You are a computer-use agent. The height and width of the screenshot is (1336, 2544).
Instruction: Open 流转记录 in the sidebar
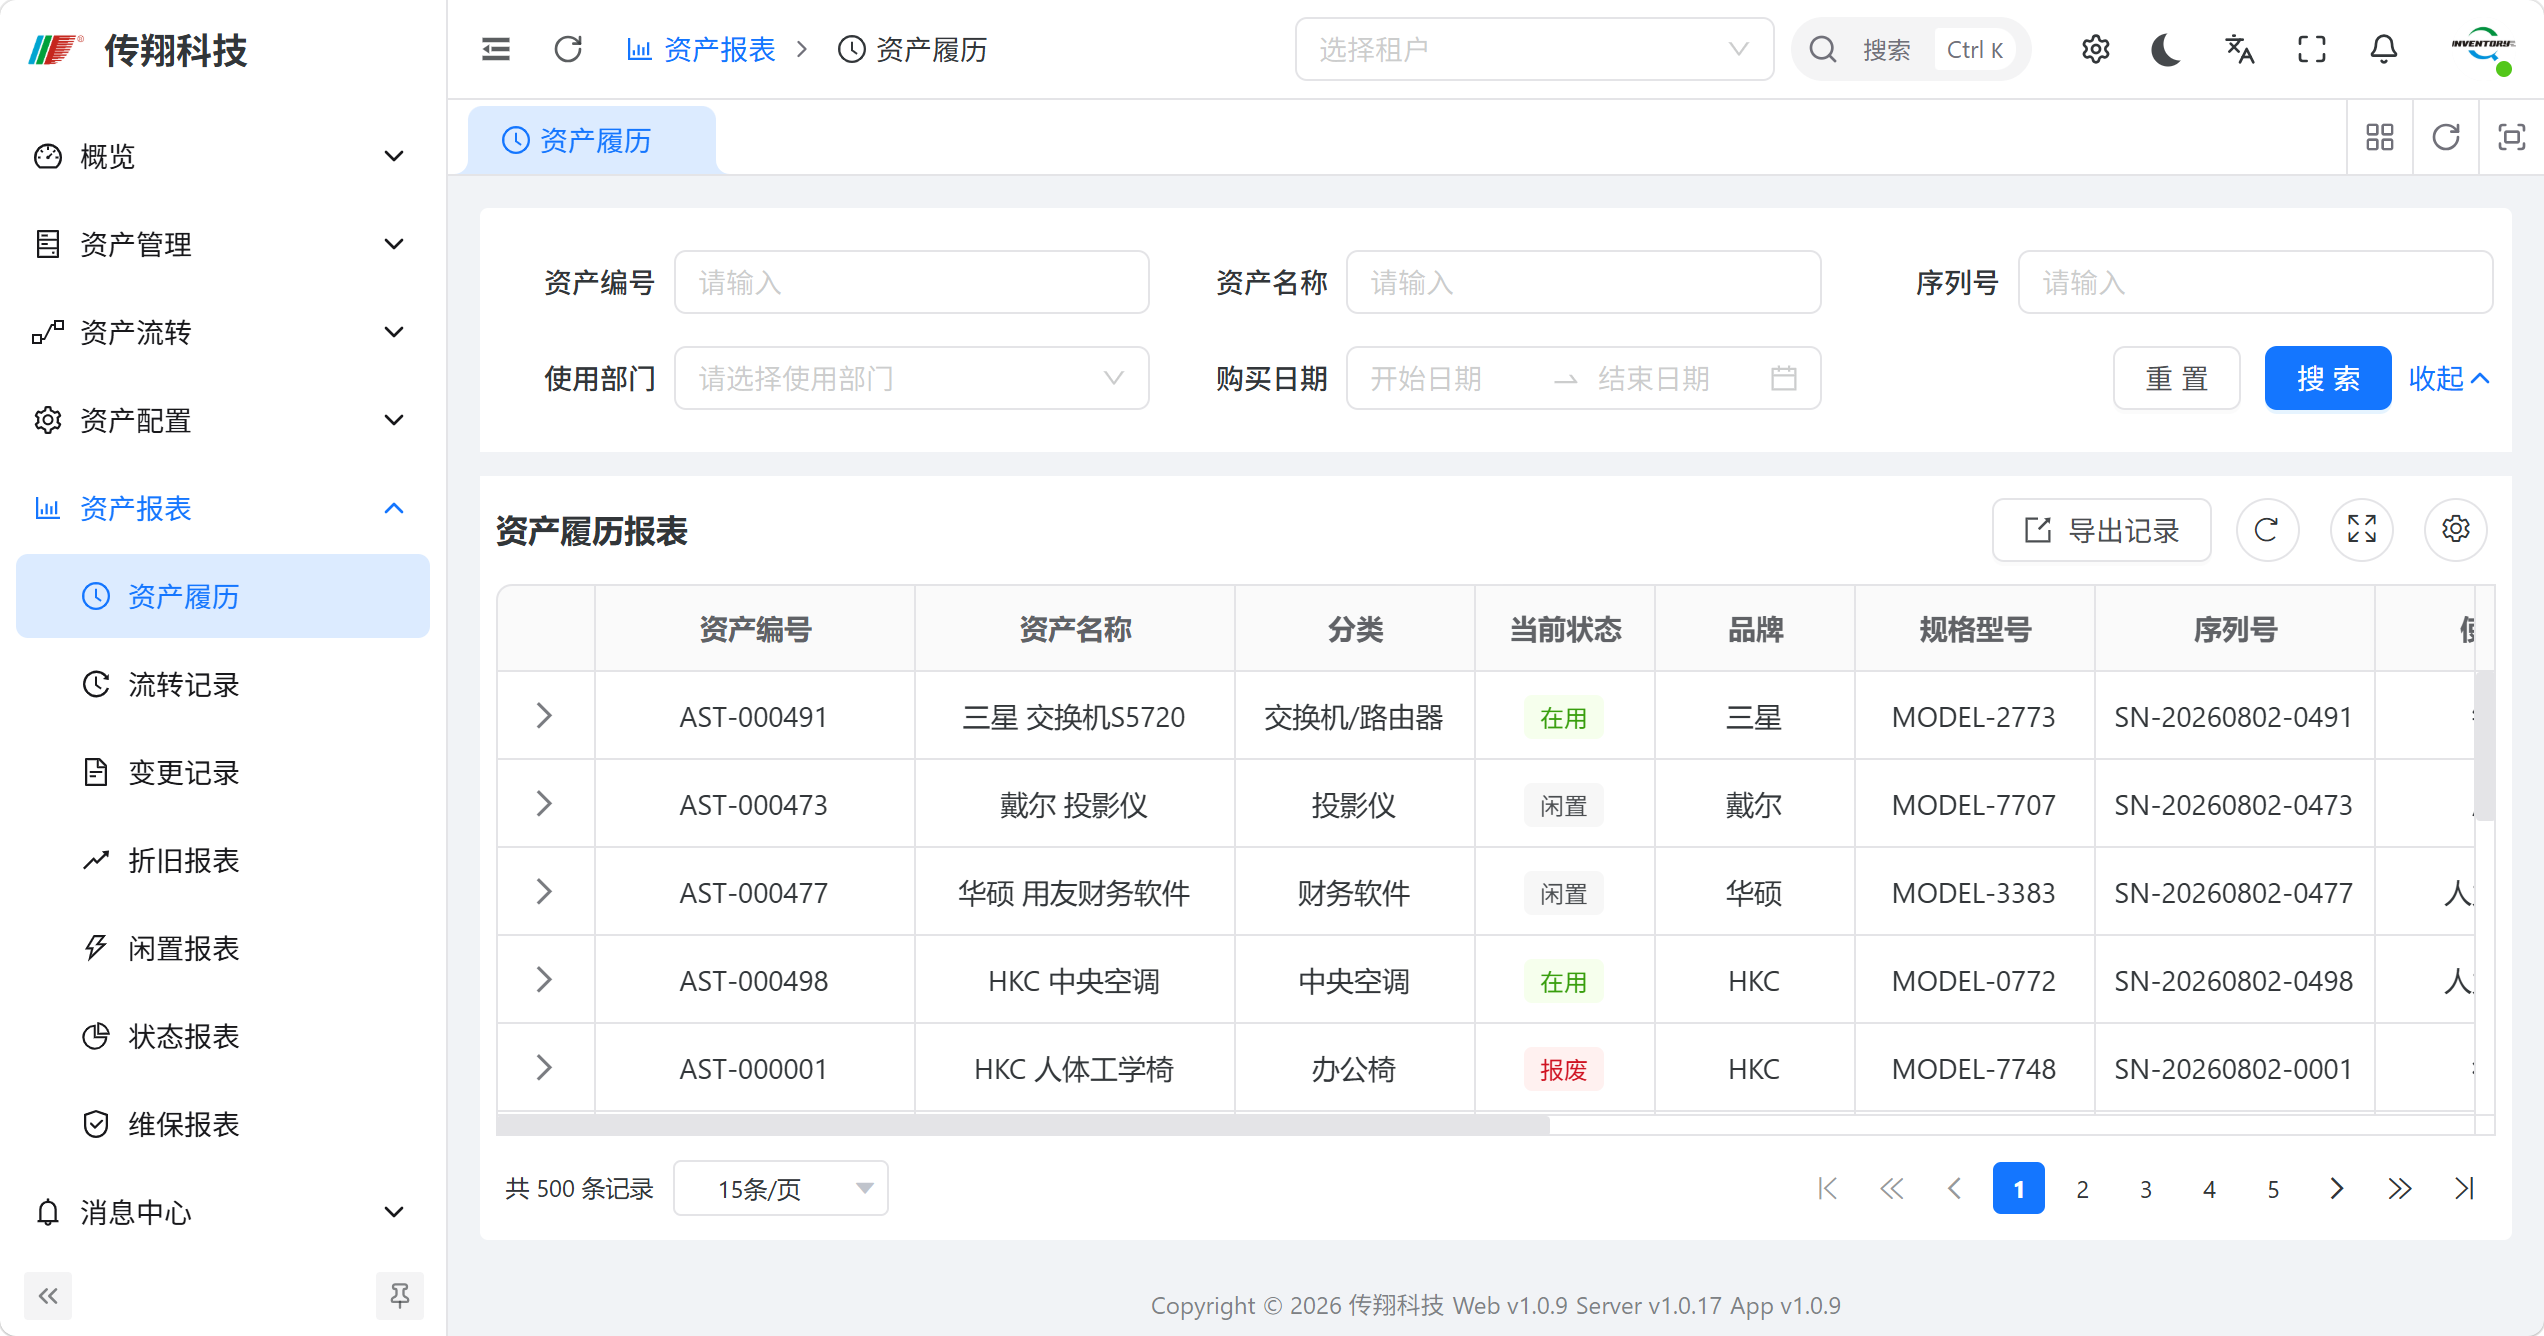point(222,684)
